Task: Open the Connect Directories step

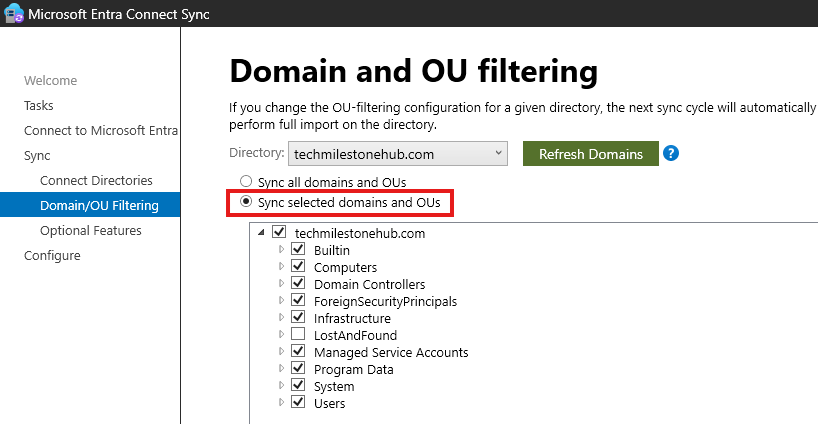Action: tap(97, 180)
